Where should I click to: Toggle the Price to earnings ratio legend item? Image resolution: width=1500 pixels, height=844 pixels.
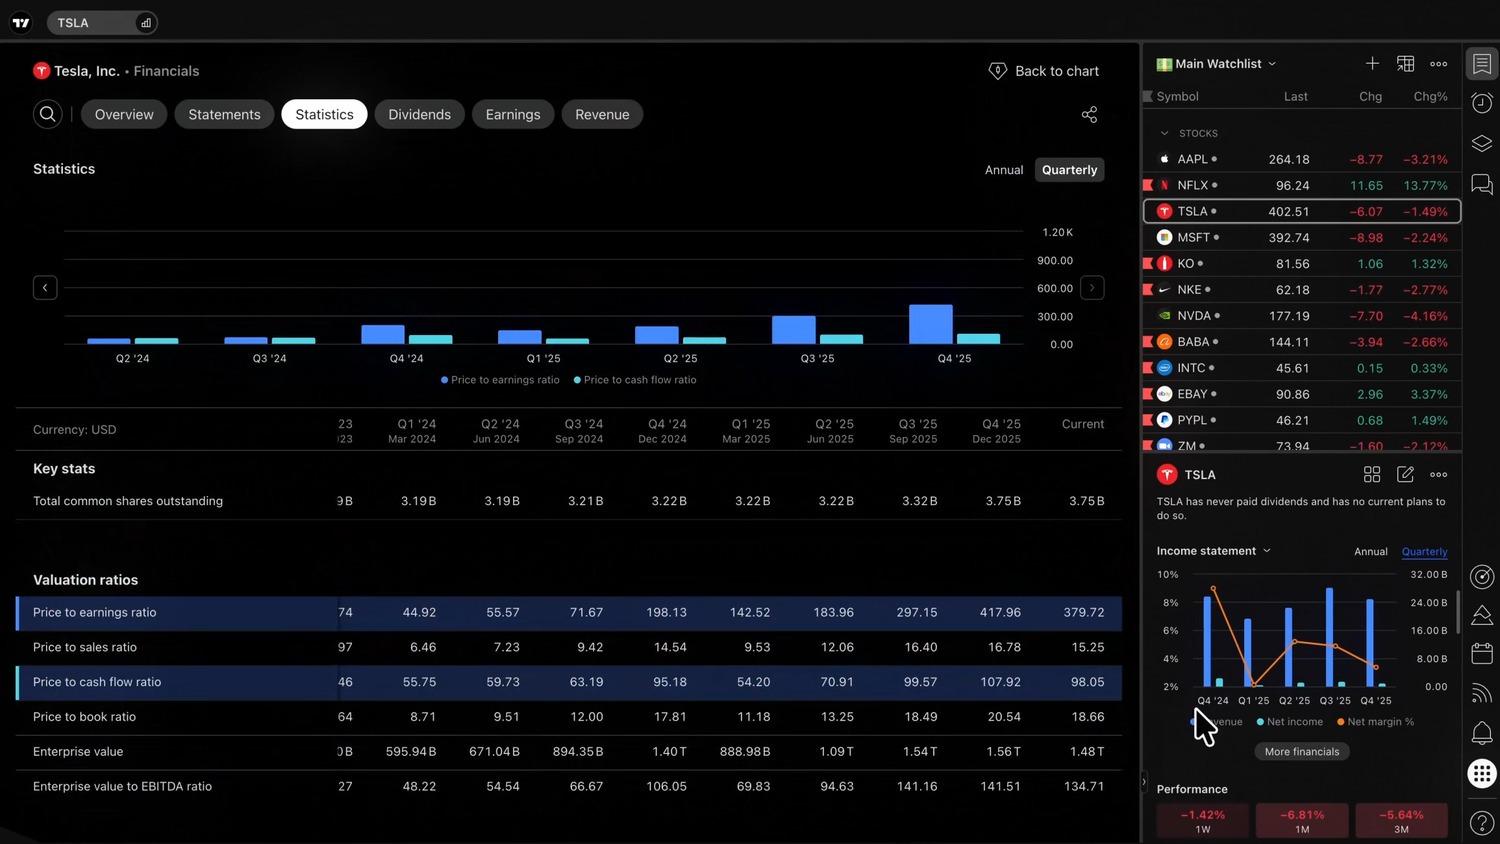500,380
